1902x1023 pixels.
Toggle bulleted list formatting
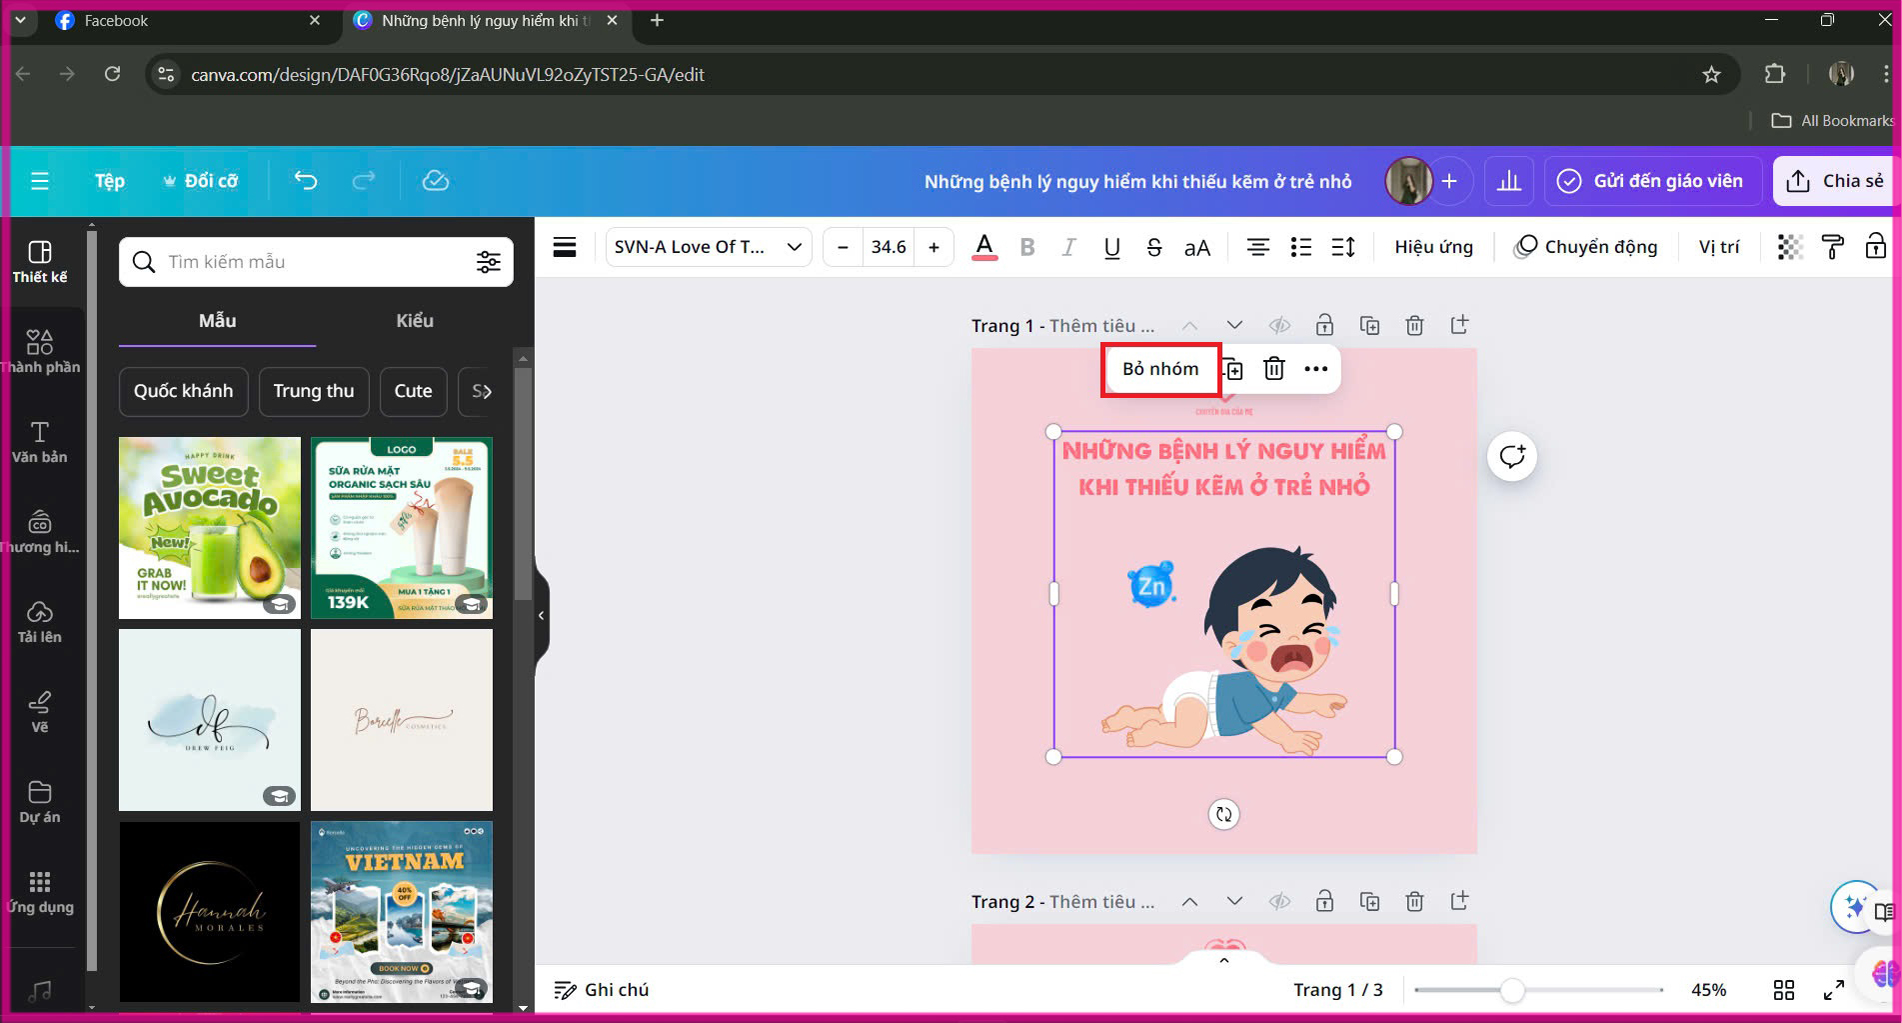(1301, 247)
